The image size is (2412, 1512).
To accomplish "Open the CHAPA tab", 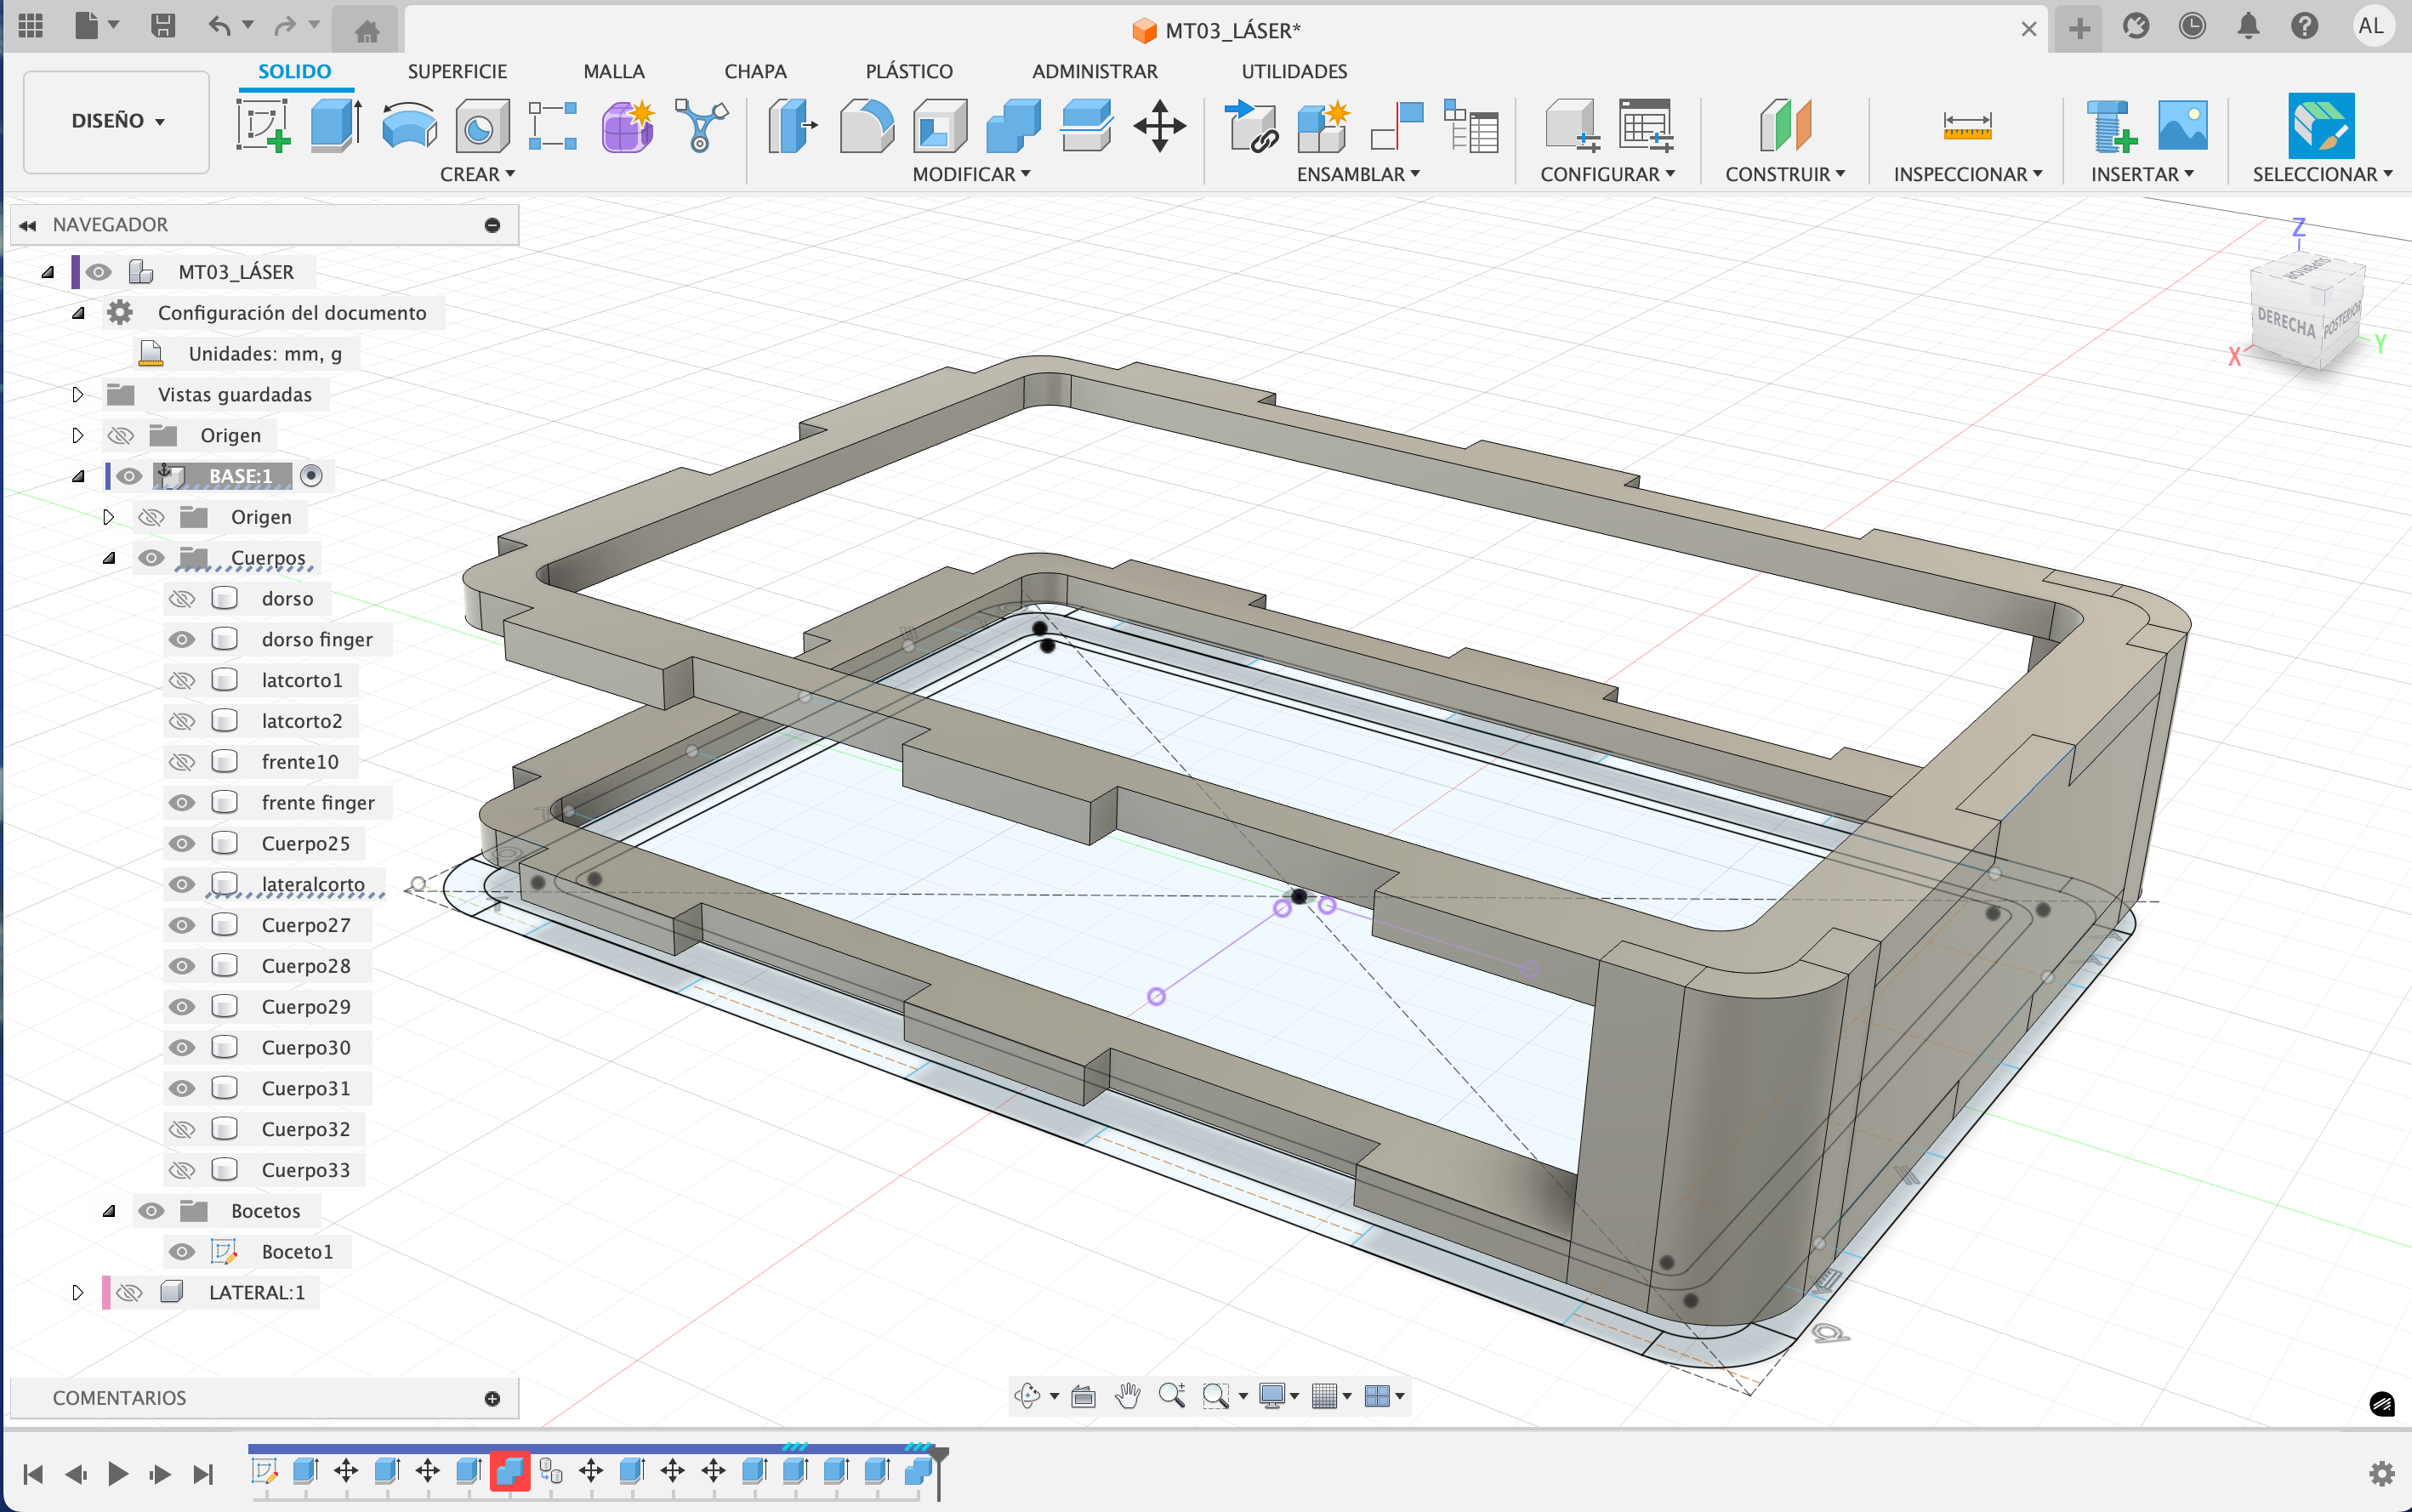I will [755, 72].
